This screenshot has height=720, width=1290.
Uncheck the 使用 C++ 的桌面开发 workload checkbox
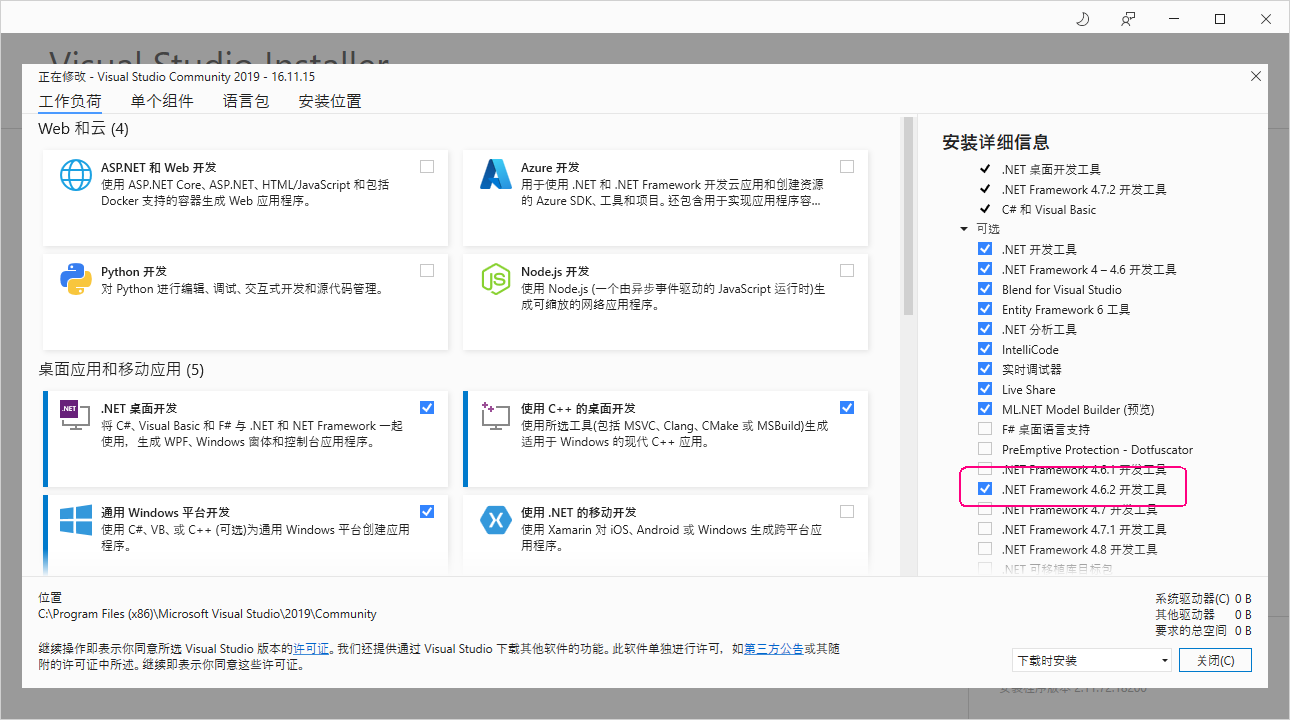(x=847, y=407)
